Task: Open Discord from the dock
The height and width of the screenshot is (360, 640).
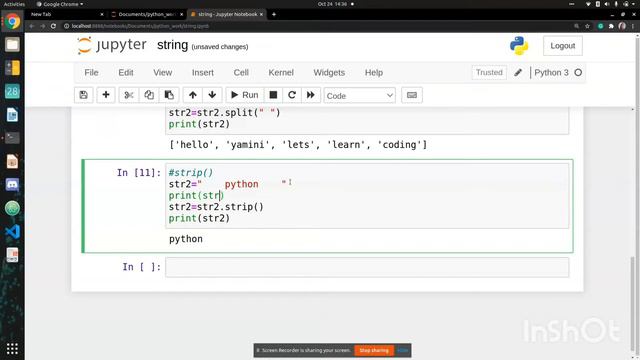Action: (x=12, y=184)
